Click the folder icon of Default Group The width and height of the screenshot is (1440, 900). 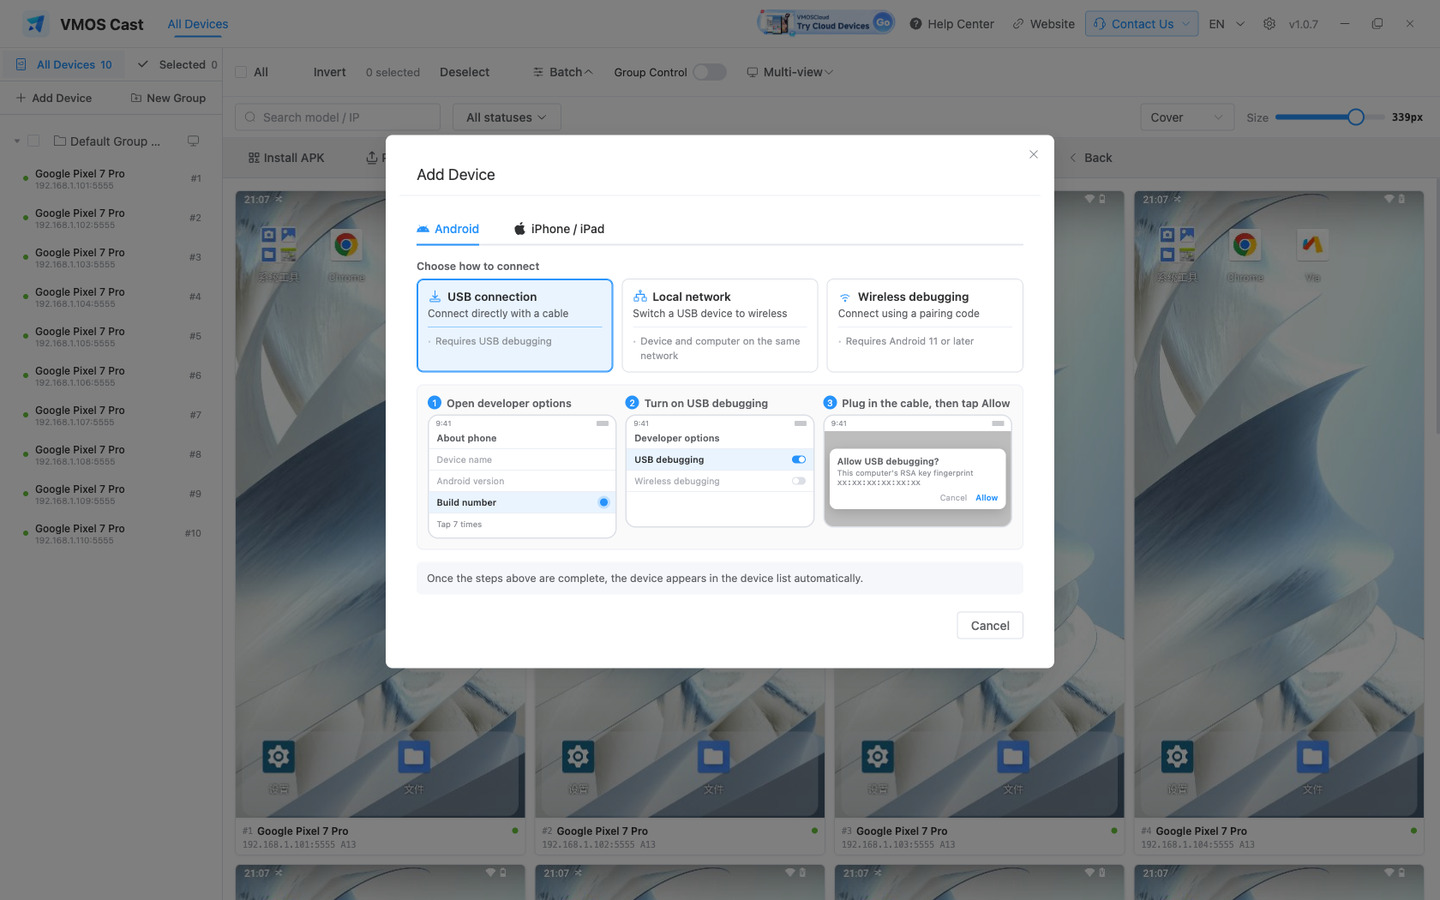point(60,141)
